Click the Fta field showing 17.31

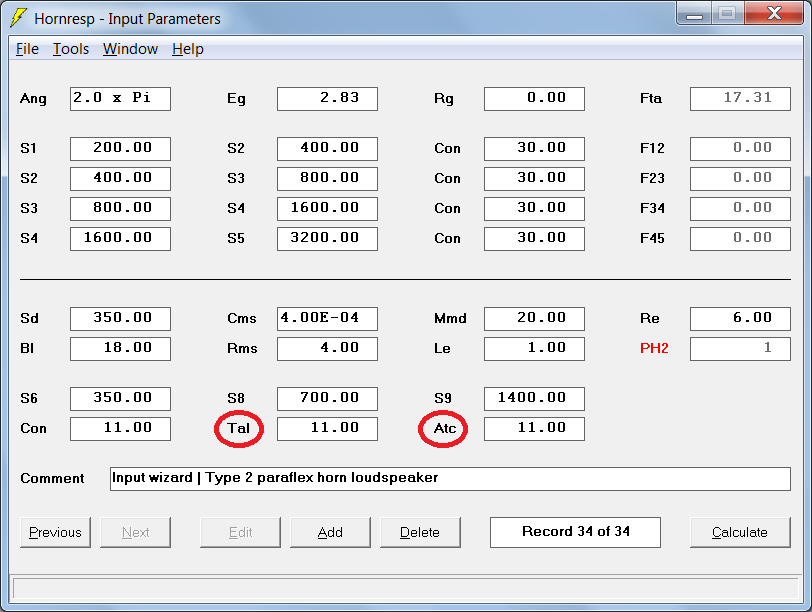point(741,99)
